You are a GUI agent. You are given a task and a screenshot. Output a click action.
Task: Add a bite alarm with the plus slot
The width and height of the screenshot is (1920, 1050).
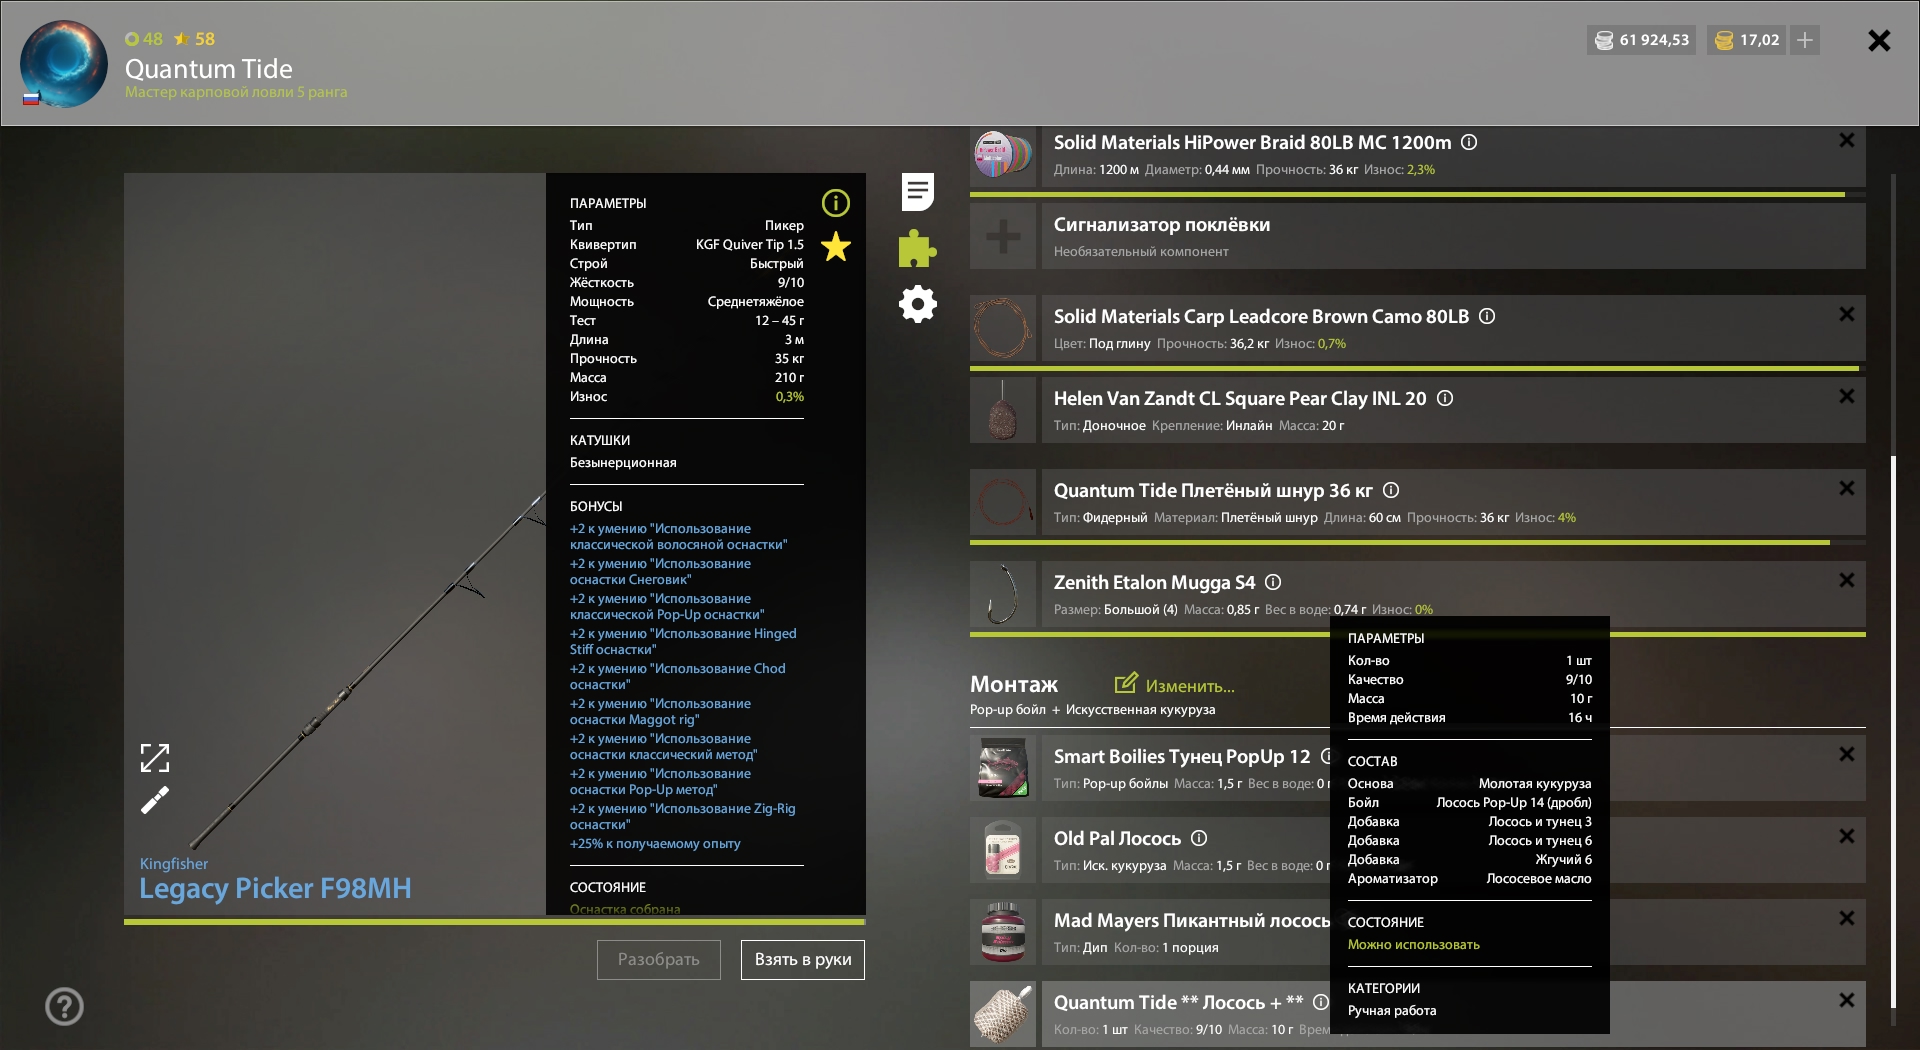point(1003,236)
